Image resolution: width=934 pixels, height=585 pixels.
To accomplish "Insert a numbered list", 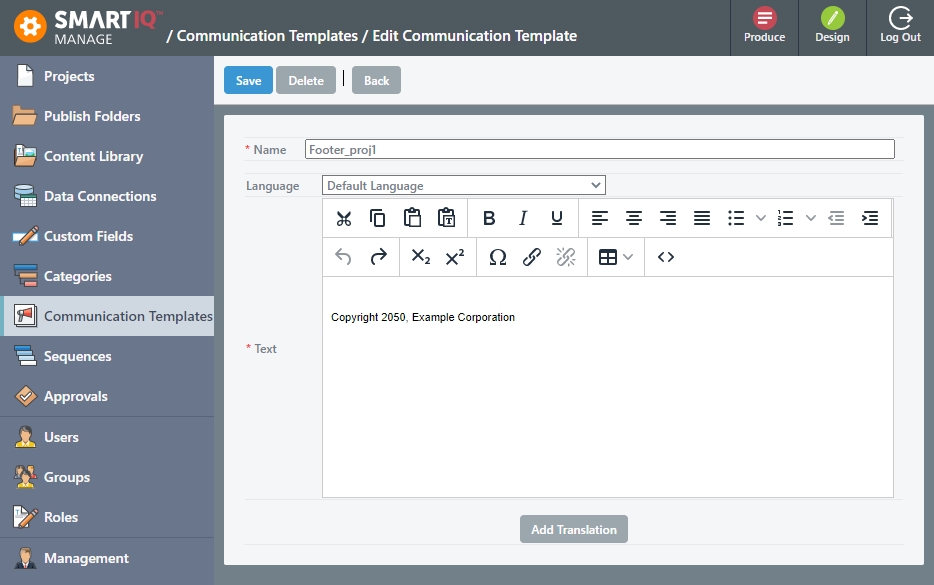I will click(x=786, y=219).
